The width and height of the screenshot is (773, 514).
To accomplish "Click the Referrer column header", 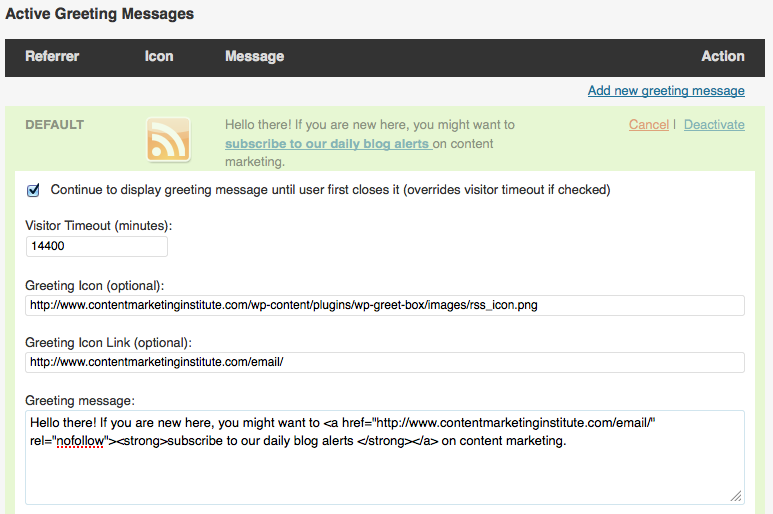I will pyautogui.click(x=52, y=56).
